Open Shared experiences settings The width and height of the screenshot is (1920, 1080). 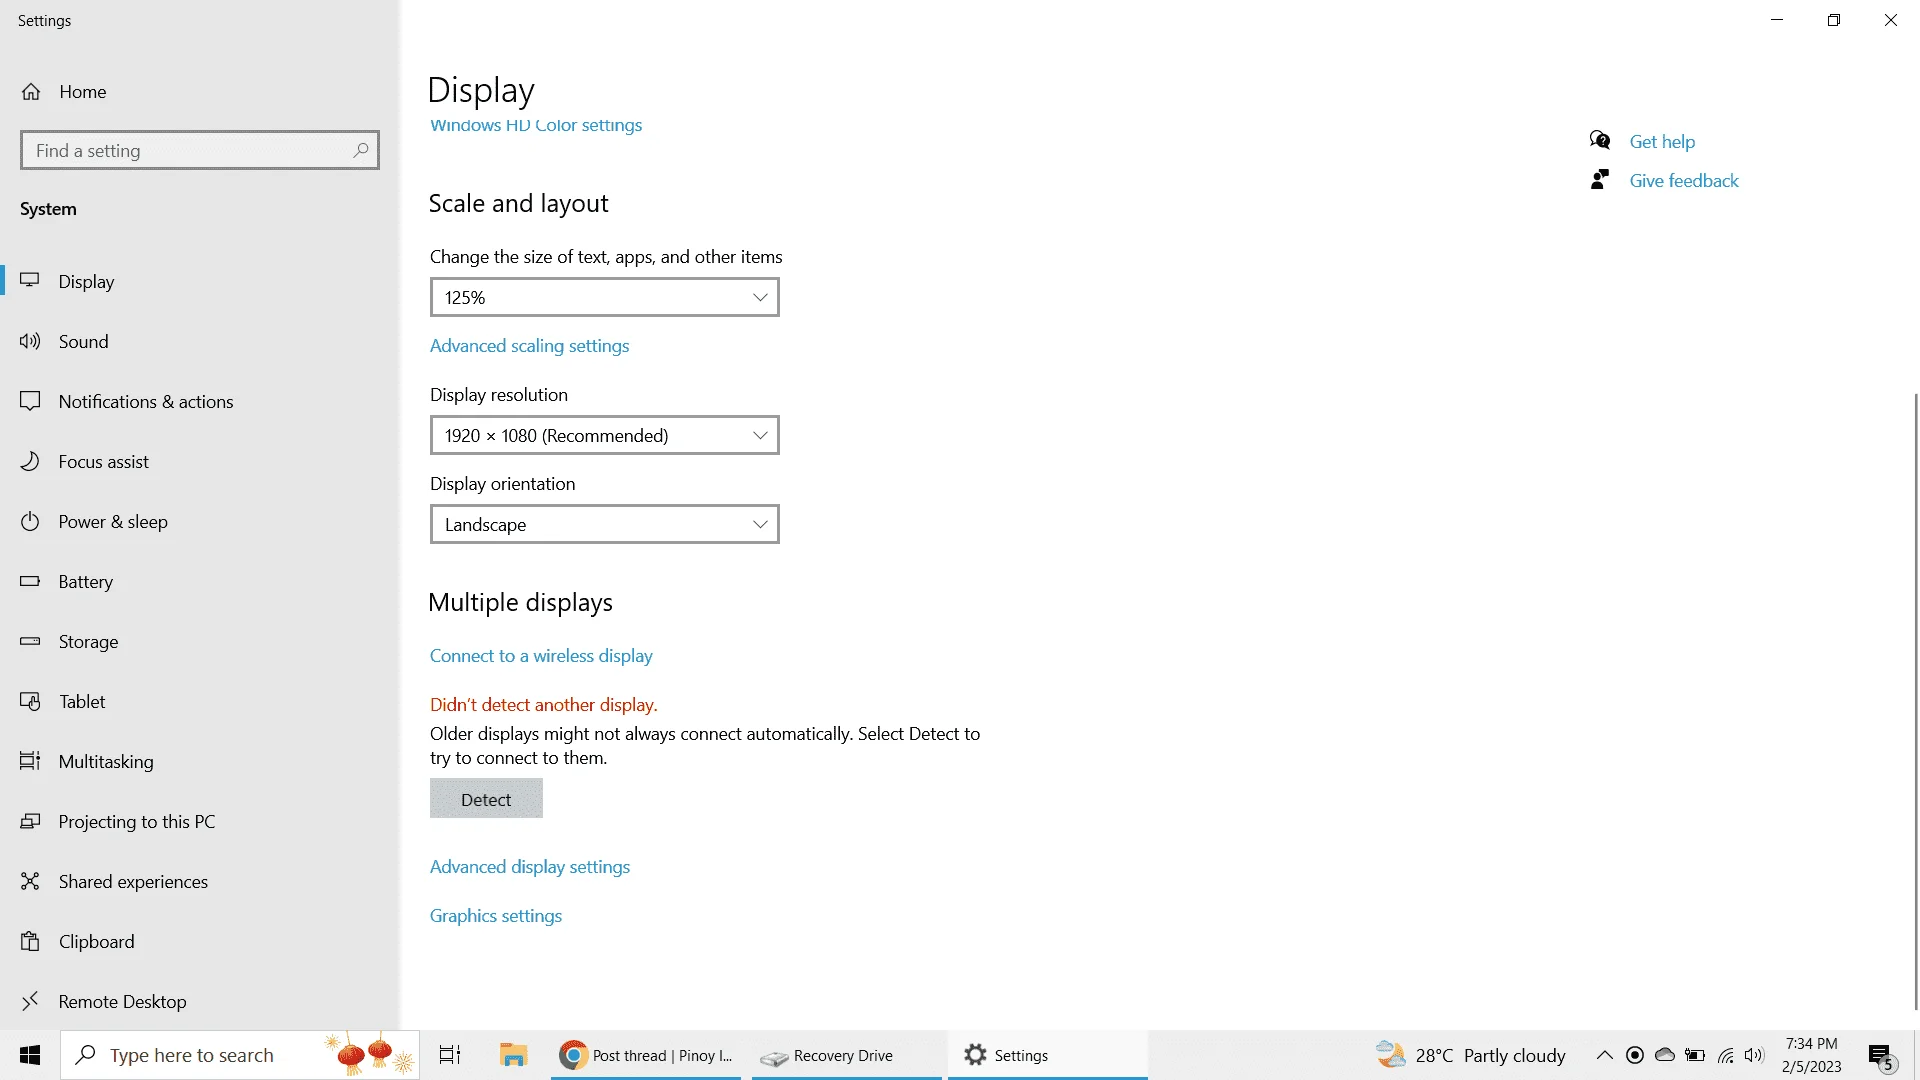coord(200,881)
